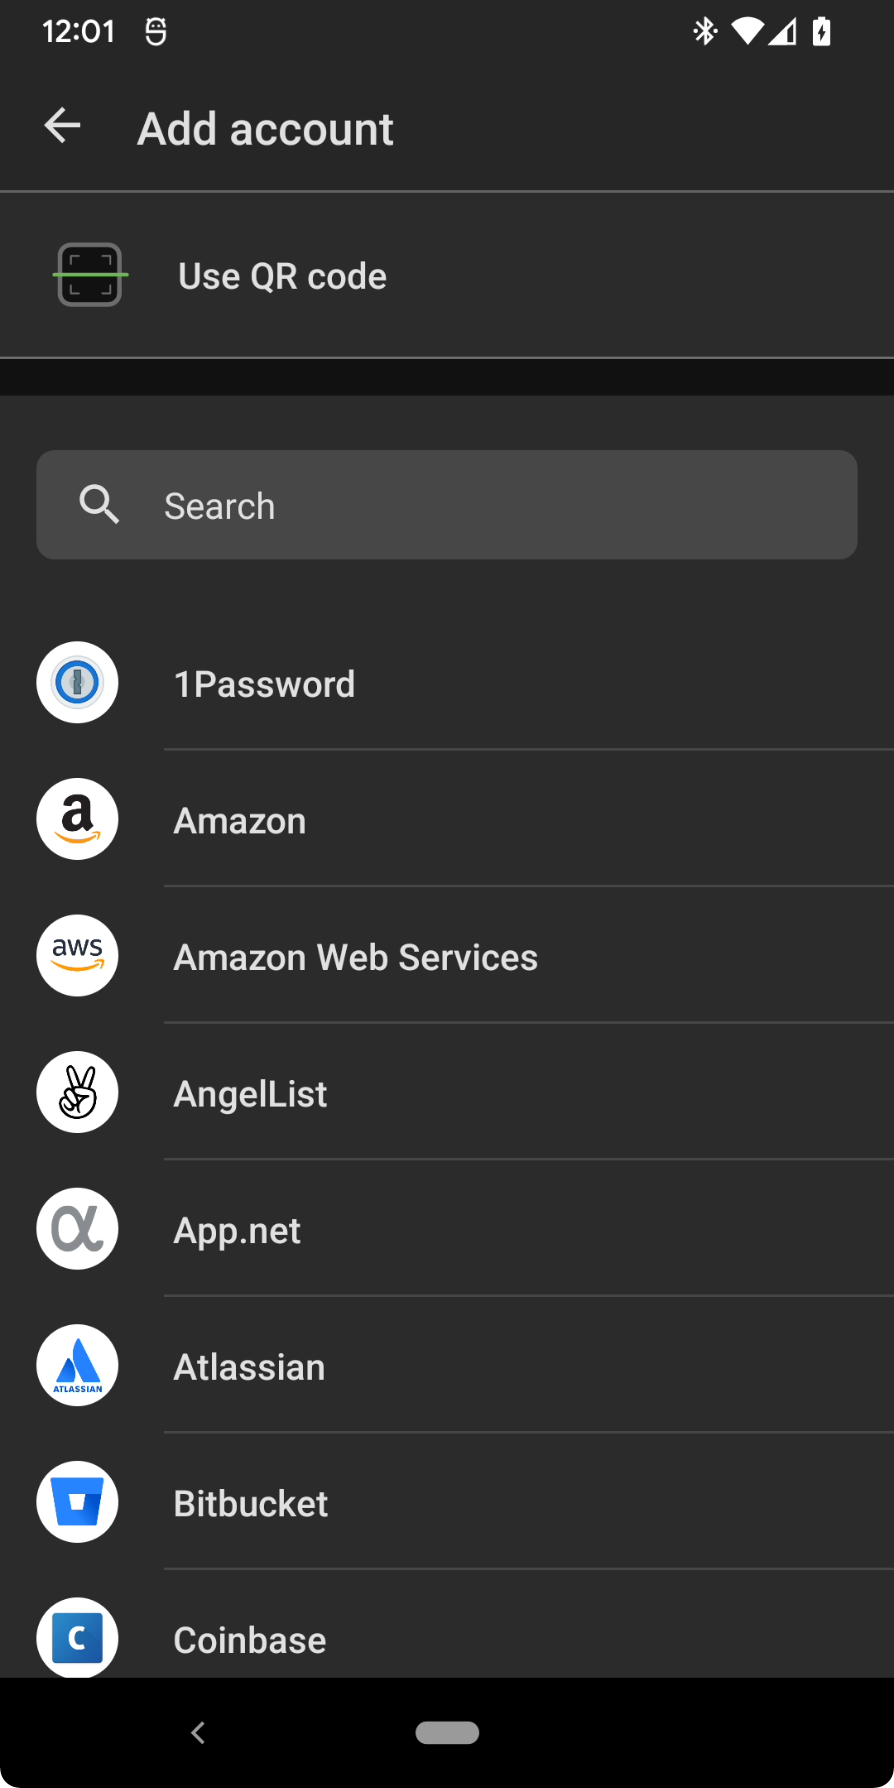
Task: Tap the Amazon logo icon
Action: 78,819
